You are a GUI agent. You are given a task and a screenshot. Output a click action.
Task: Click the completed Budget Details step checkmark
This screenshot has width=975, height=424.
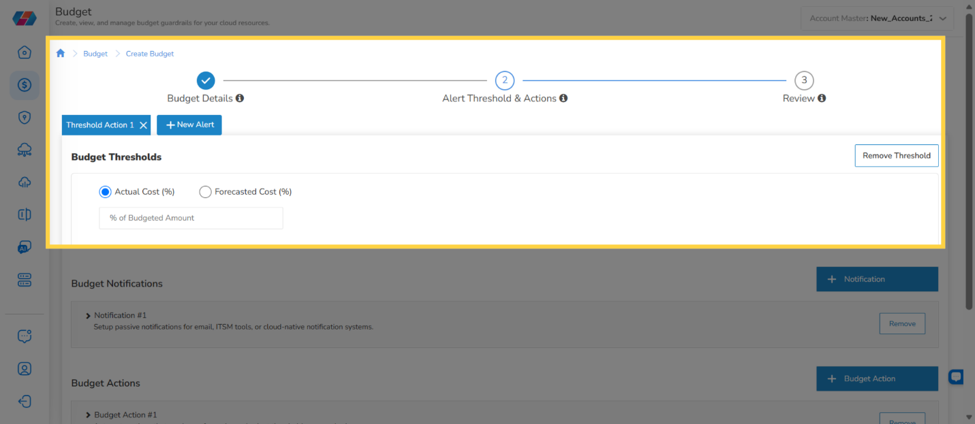click(x=206, y=80)
